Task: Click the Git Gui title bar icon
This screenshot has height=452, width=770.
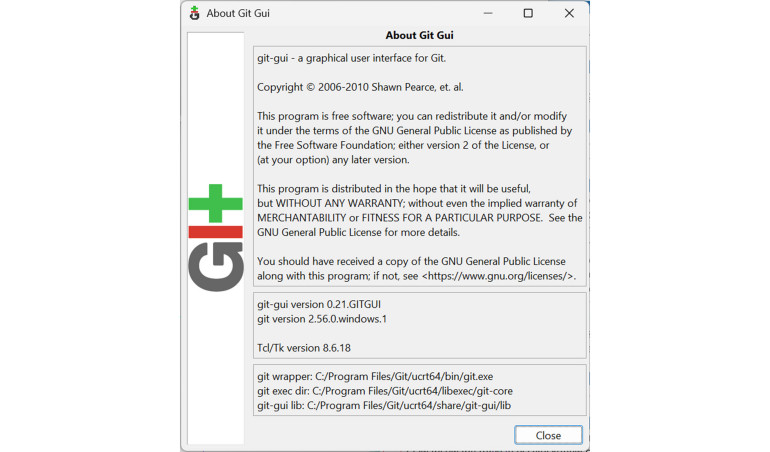Action: tap(194, 13)
